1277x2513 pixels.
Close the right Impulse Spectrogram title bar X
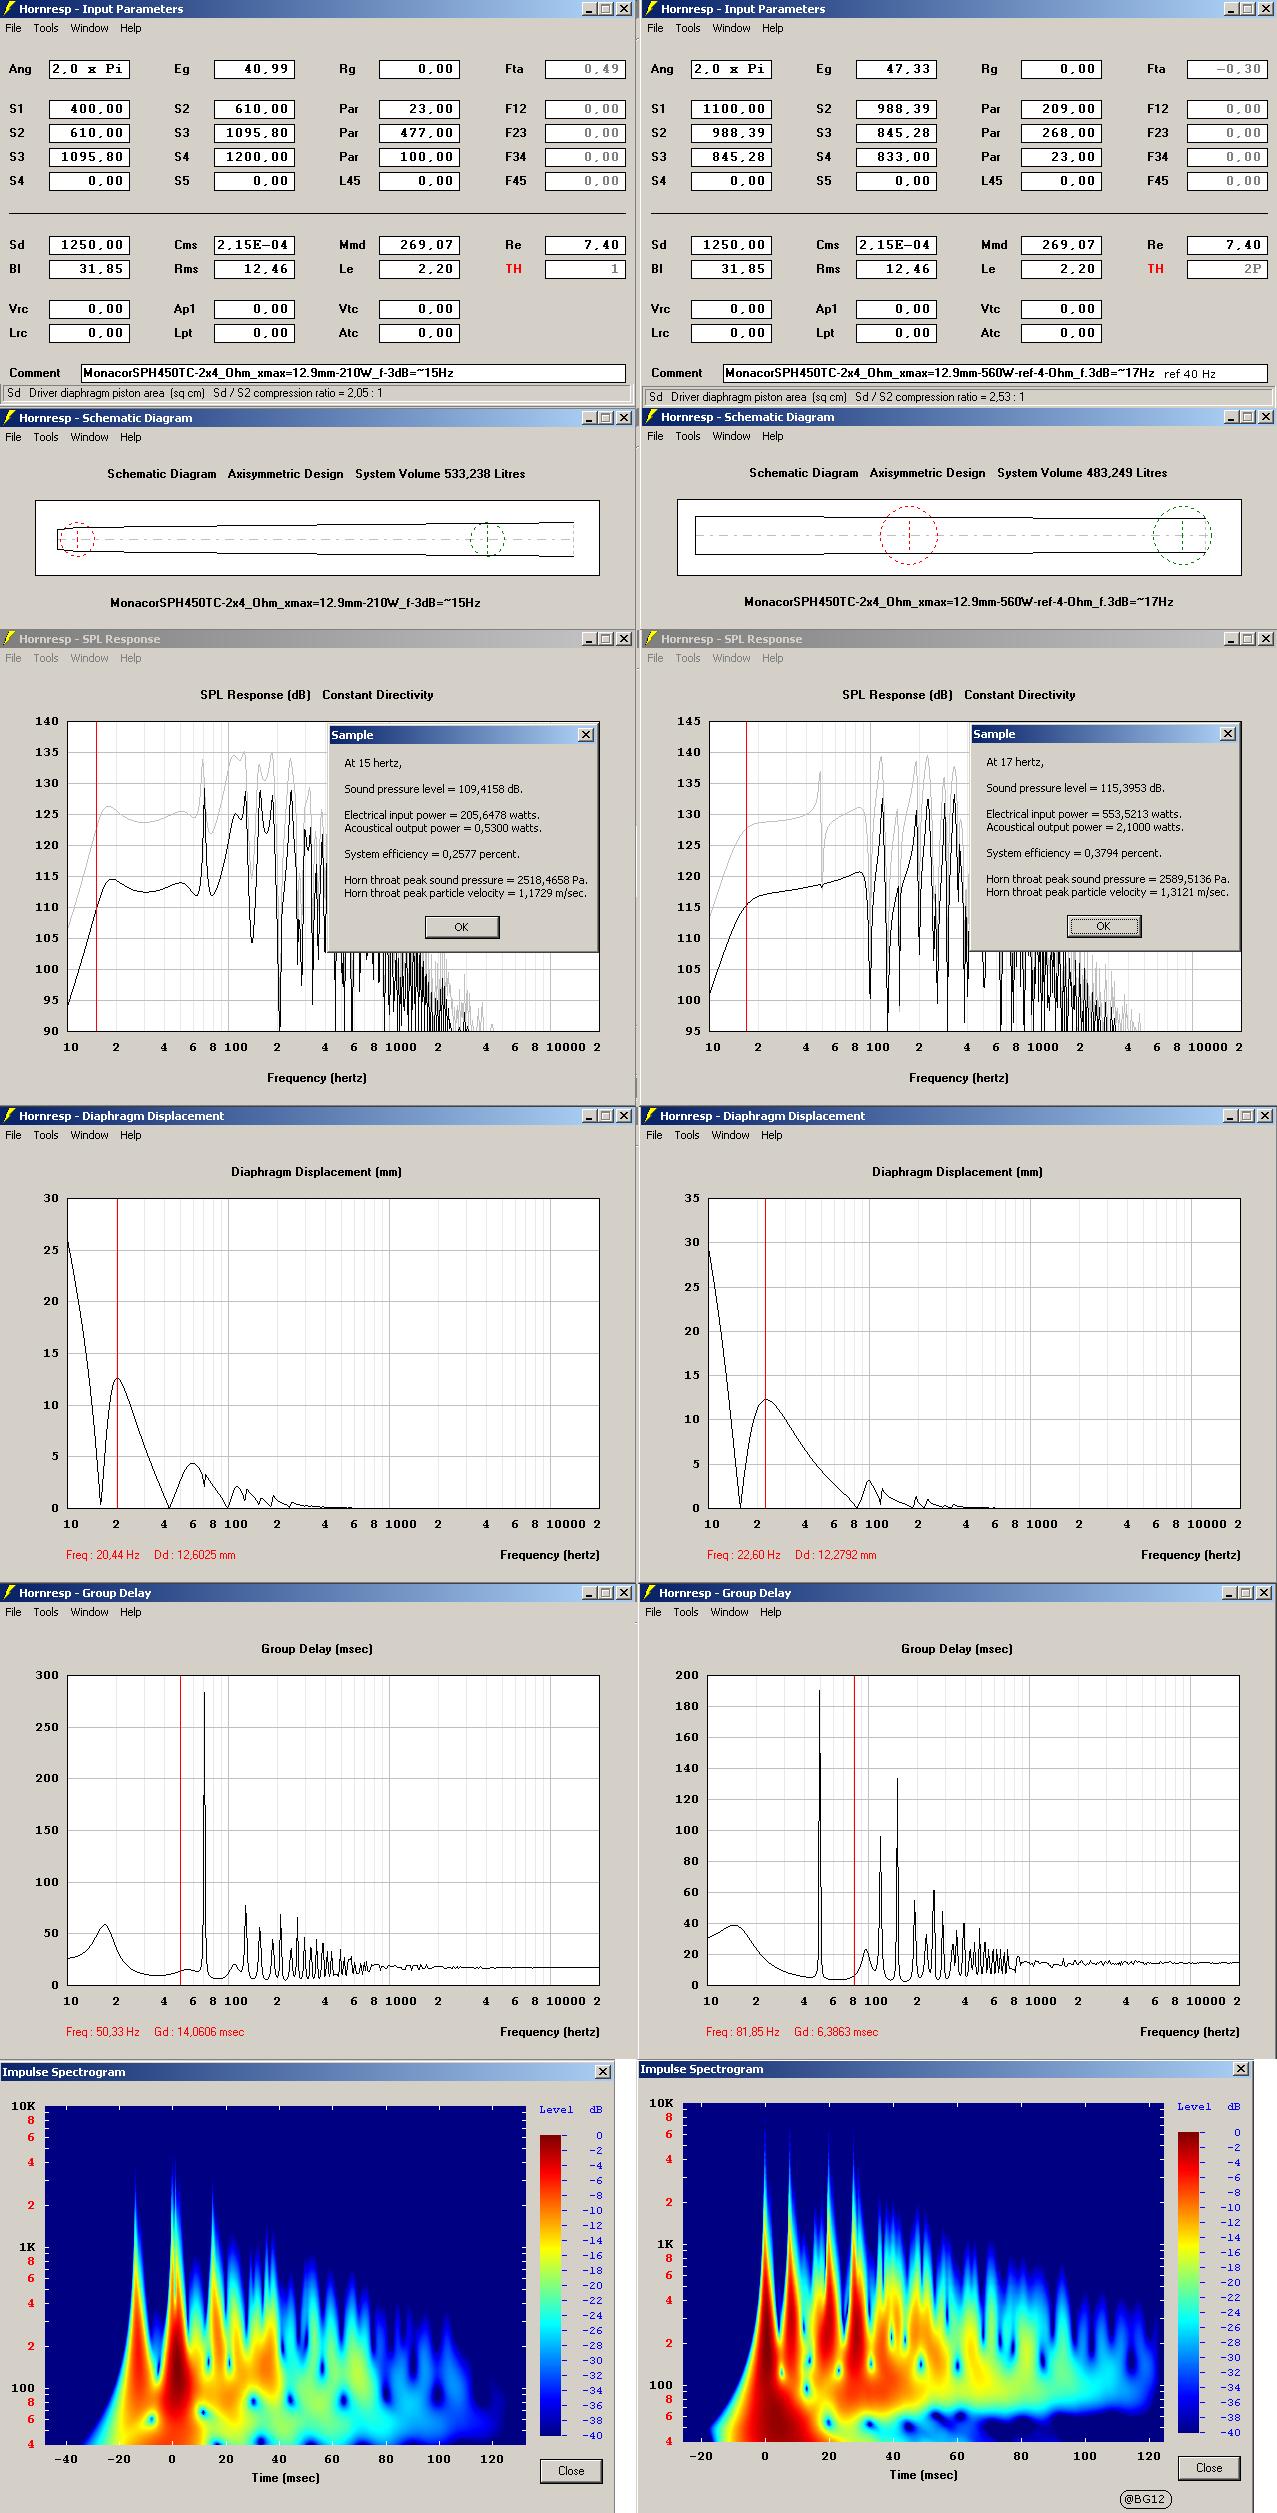click(x=1241, y=2069)
